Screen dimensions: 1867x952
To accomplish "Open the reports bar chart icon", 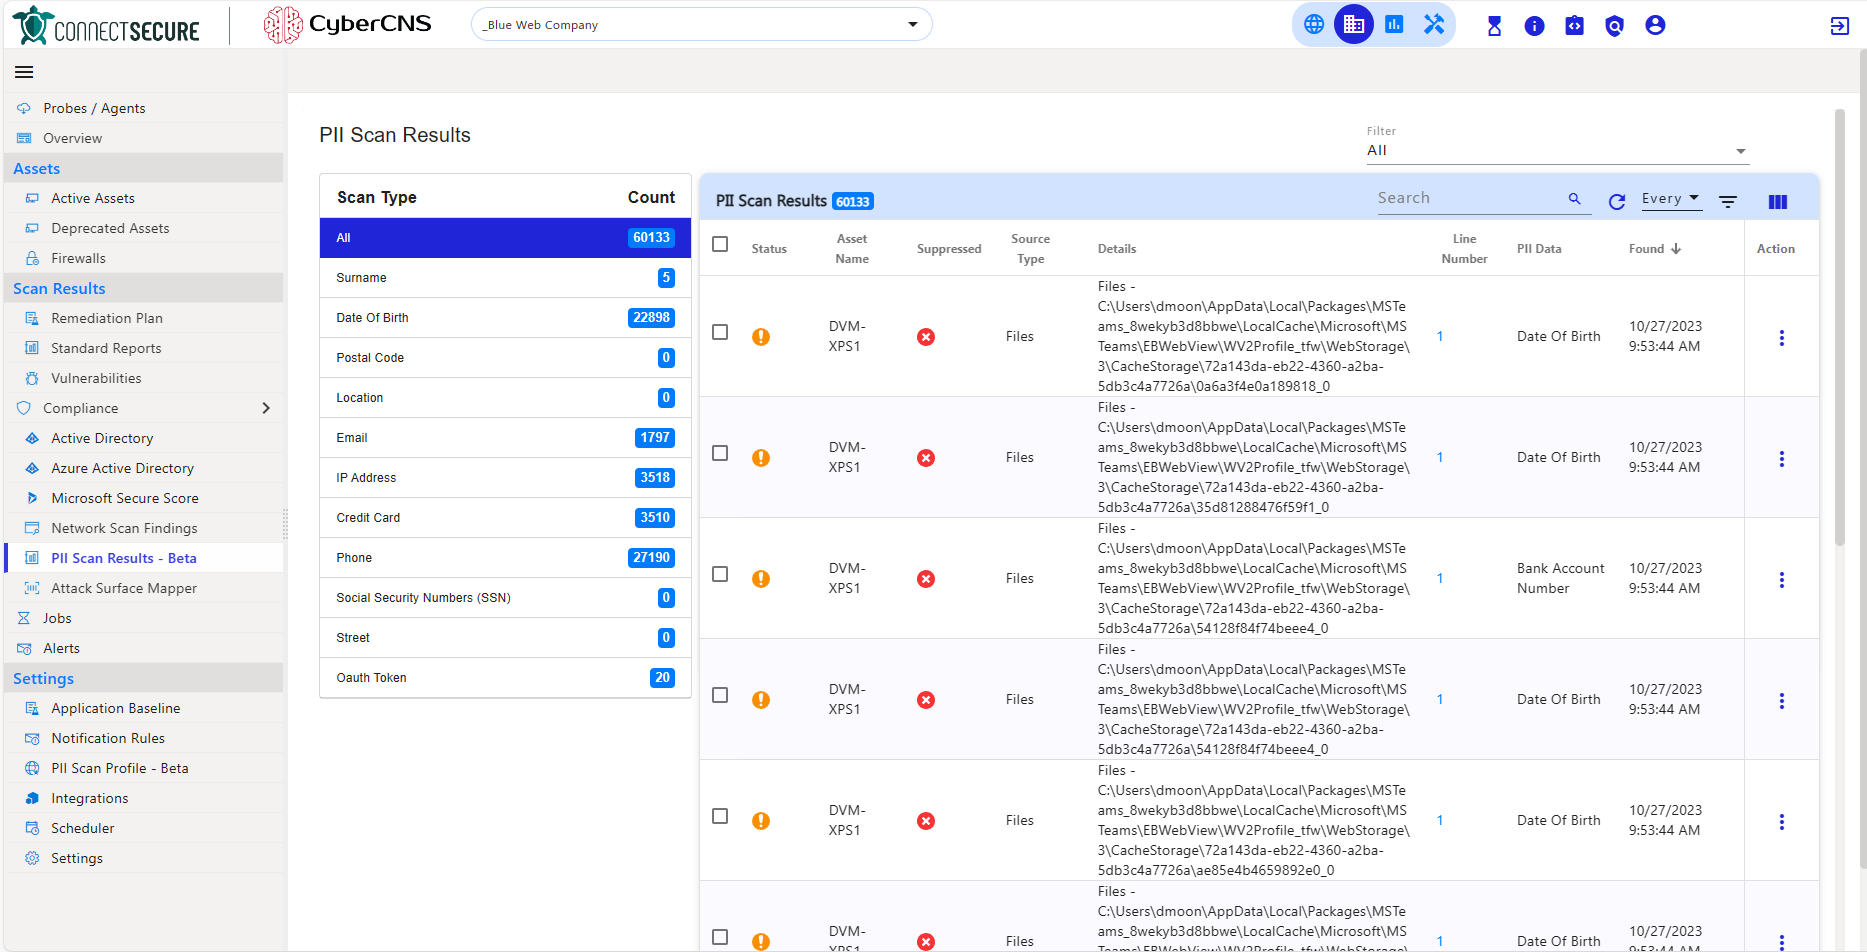I will point(1394,24).
